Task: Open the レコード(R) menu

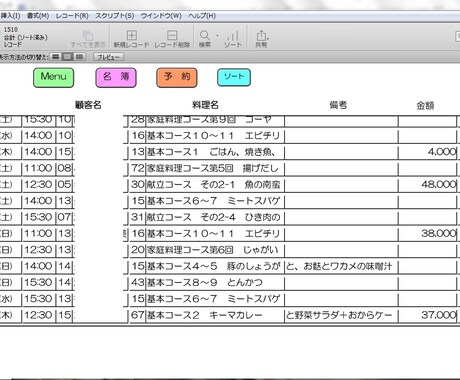Action: [x=72, y=16]
